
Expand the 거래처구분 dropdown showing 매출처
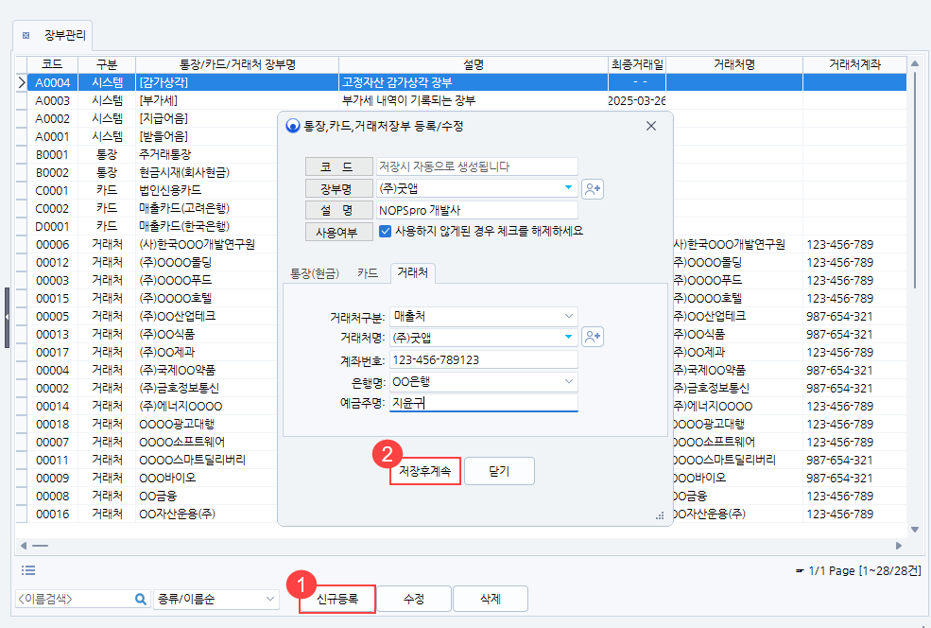point(568,316)
